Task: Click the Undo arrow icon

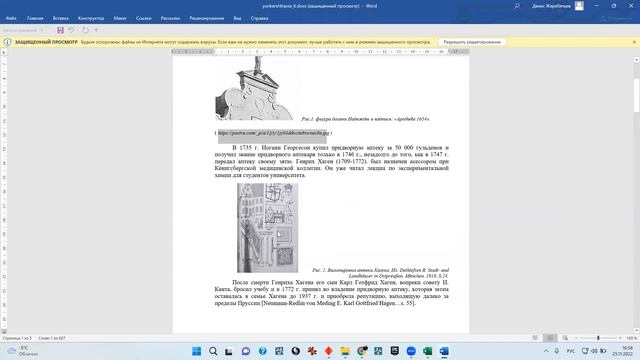Action: [71, 30]
